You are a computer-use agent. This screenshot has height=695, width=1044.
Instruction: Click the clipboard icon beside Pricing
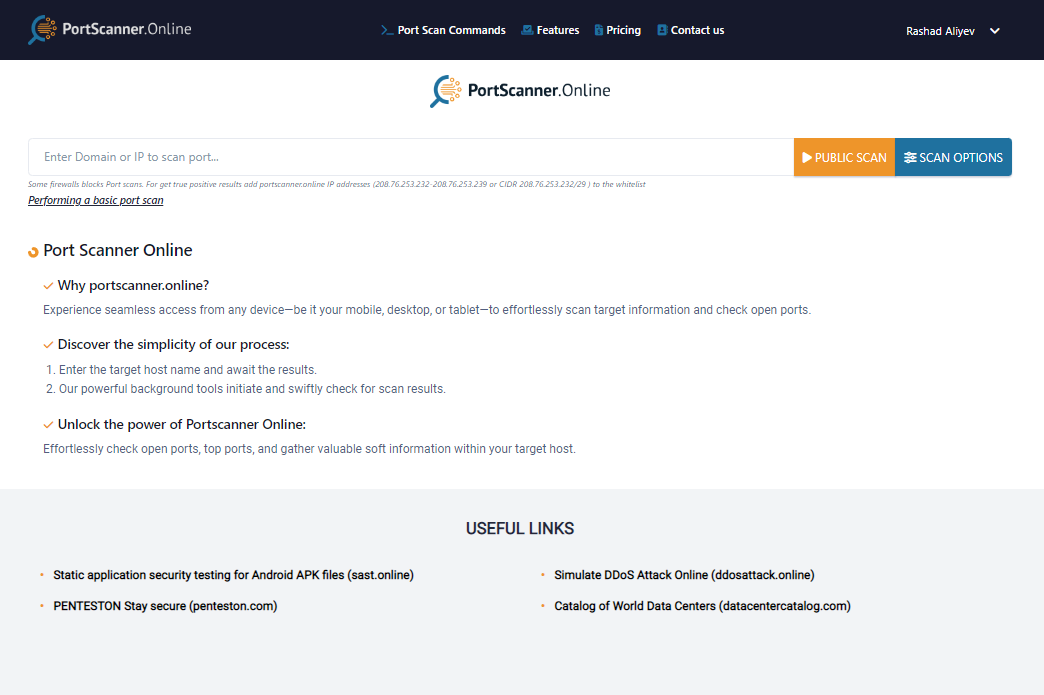pos(599,30)
